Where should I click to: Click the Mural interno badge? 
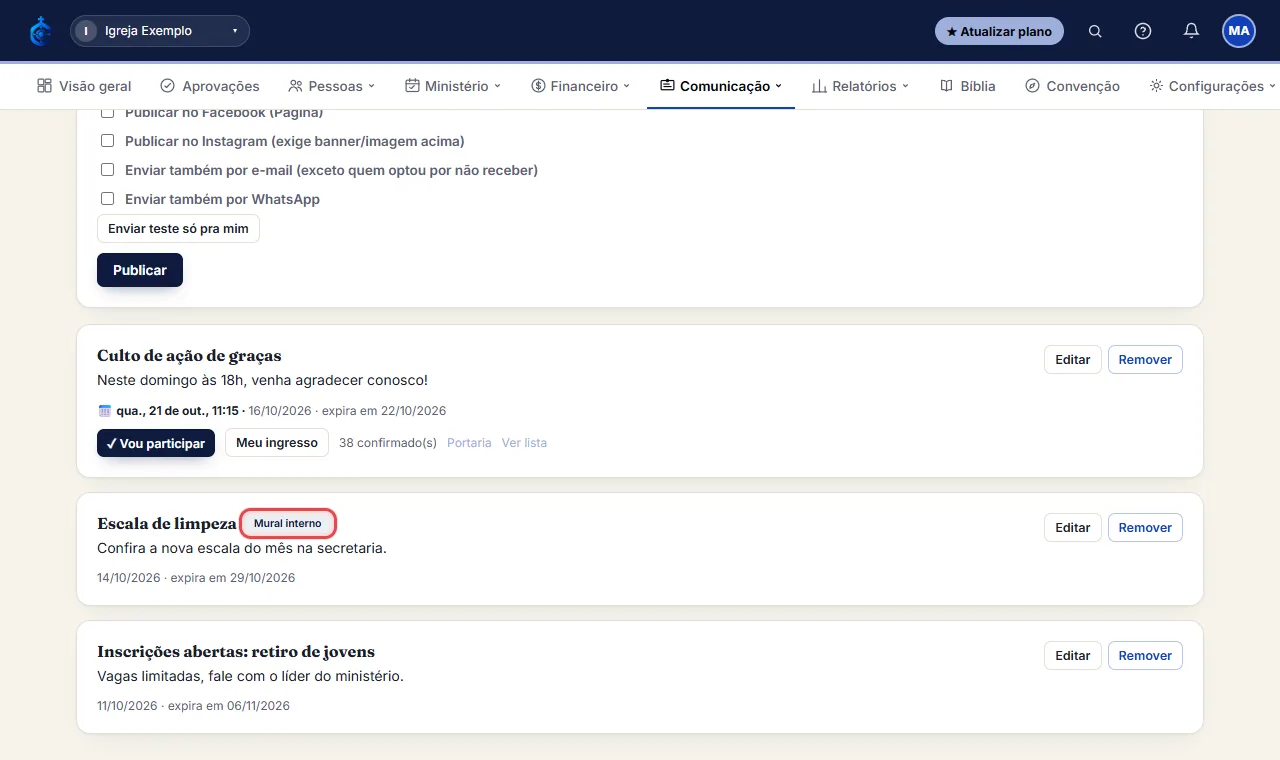click(x=288, y=523)
